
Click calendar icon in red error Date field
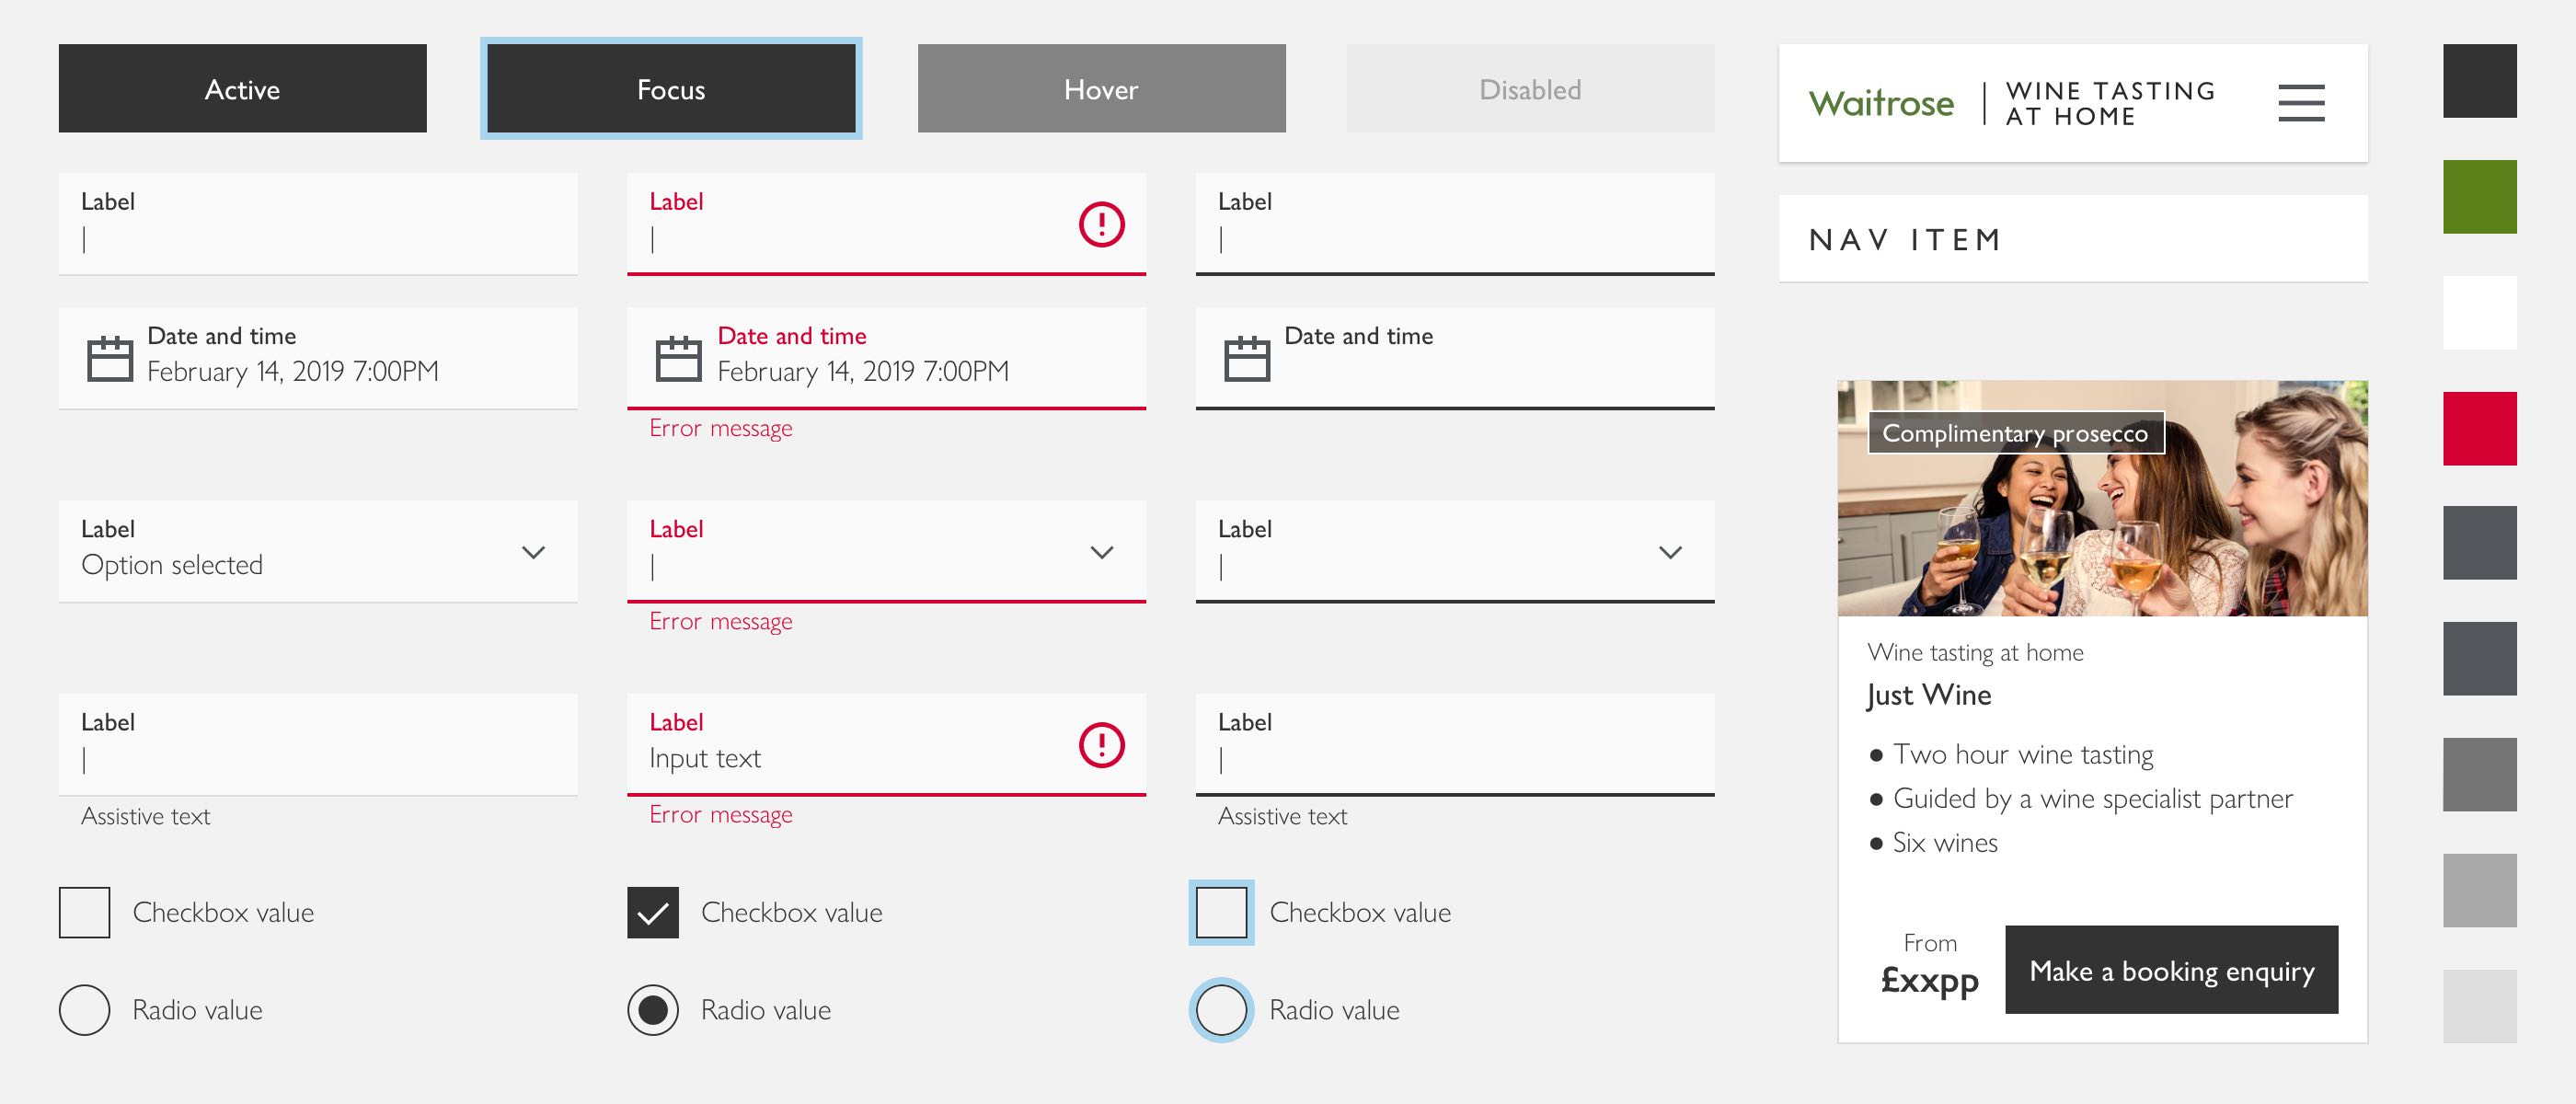click(678, 359)
